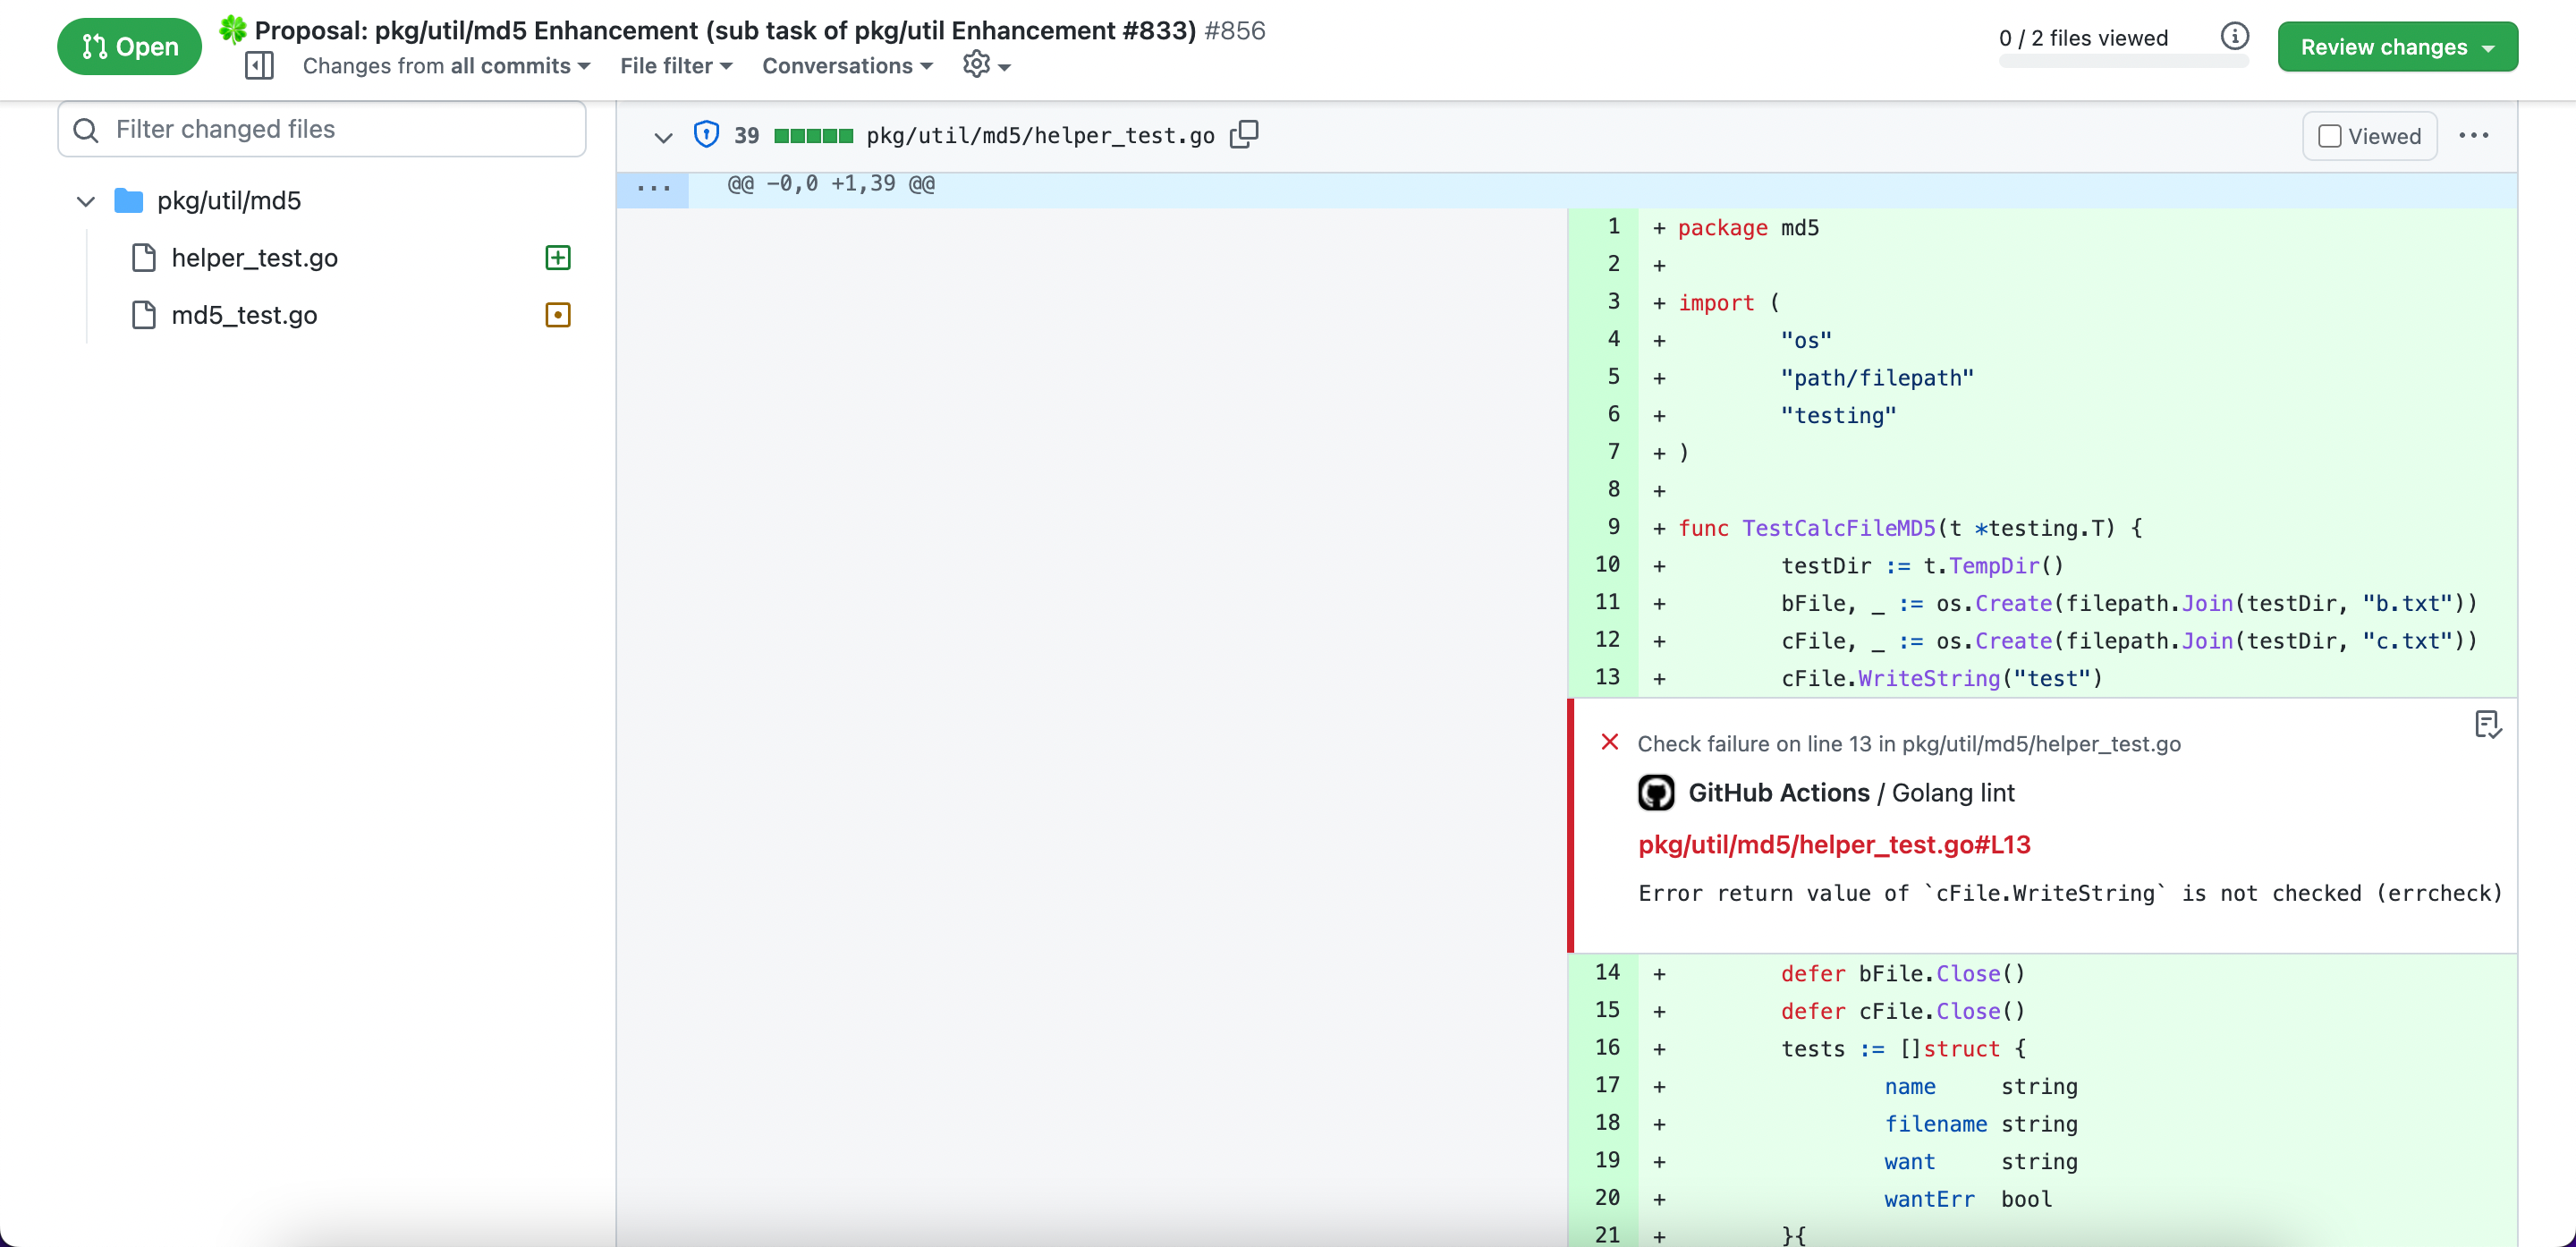Open the pkg/util/md5/helper_test.go#L13 link

1834,845
